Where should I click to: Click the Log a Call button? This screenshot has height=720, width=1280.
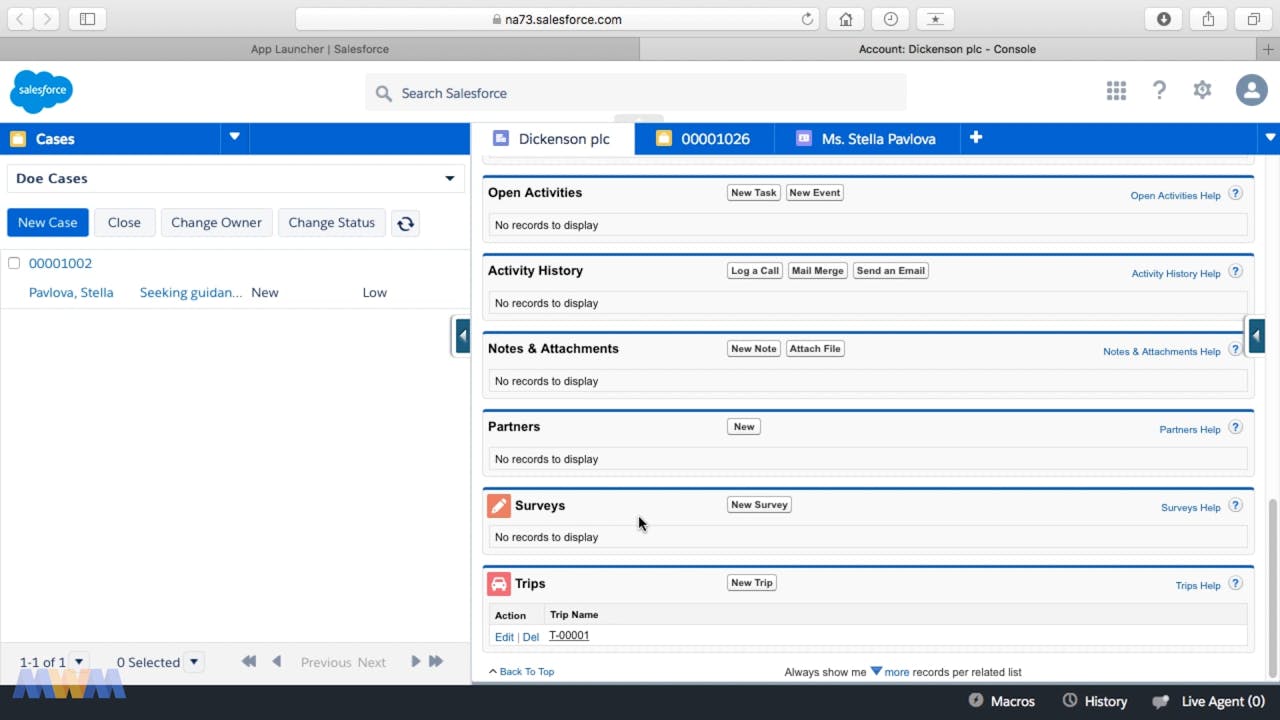(x=755, y=271)
